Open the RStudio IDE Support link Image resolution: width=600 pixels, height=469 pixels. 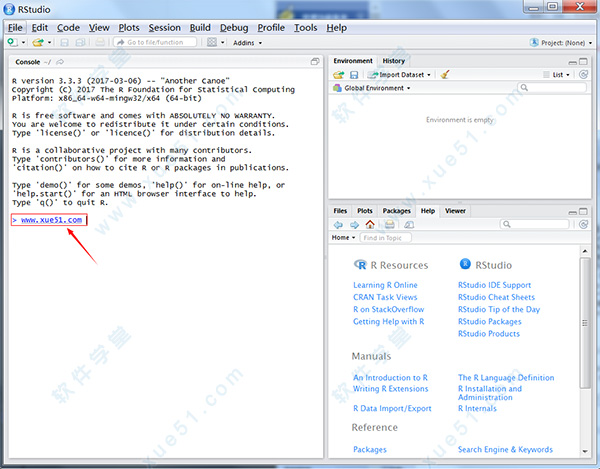494,285
